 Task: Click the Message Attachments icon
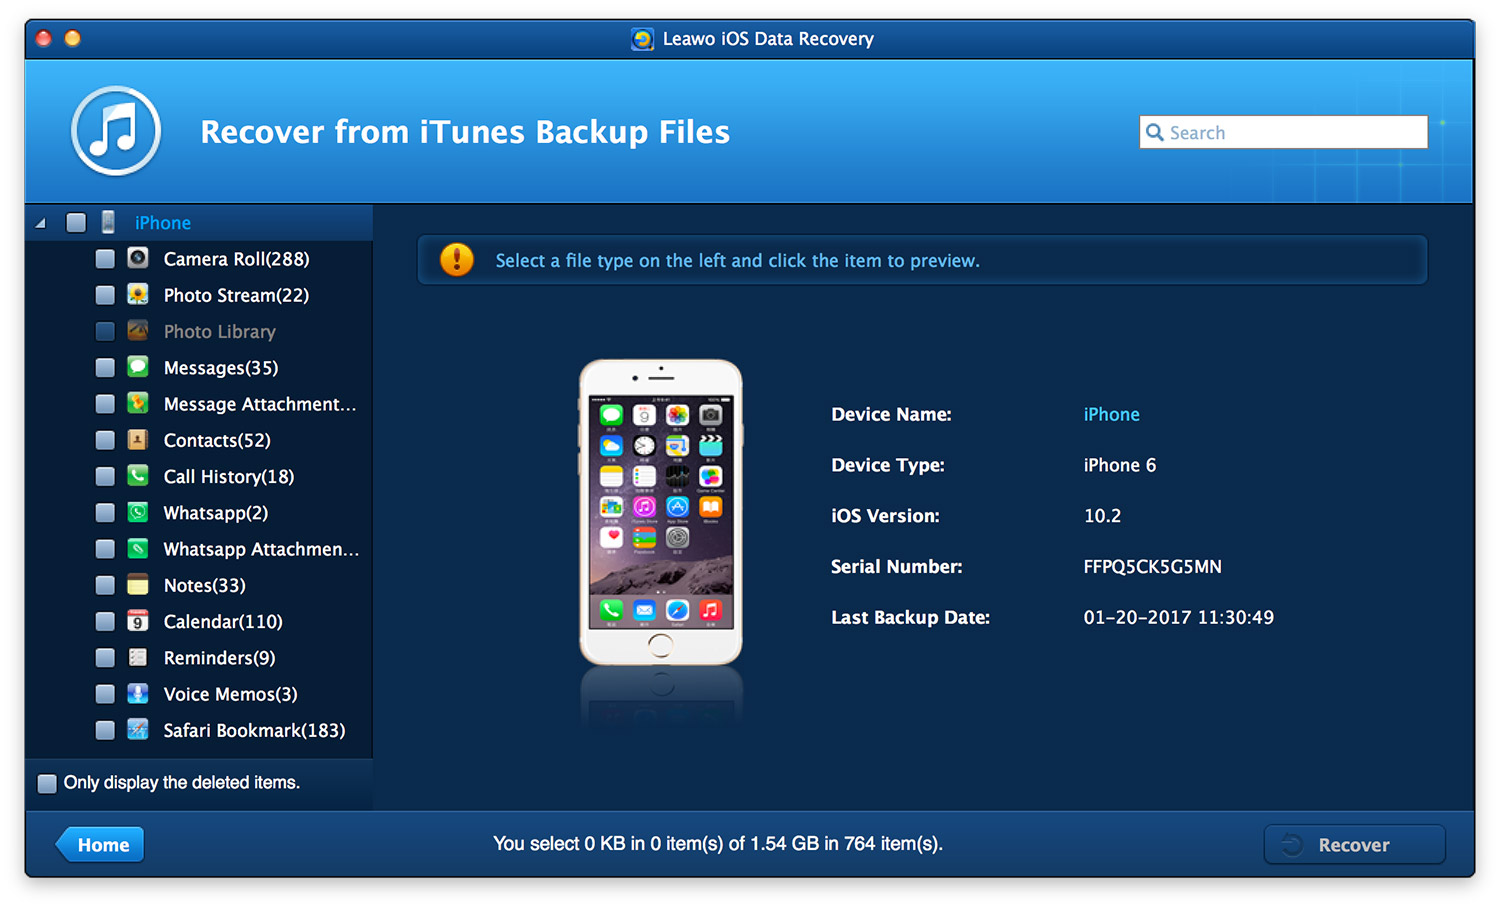click(138, 403)
